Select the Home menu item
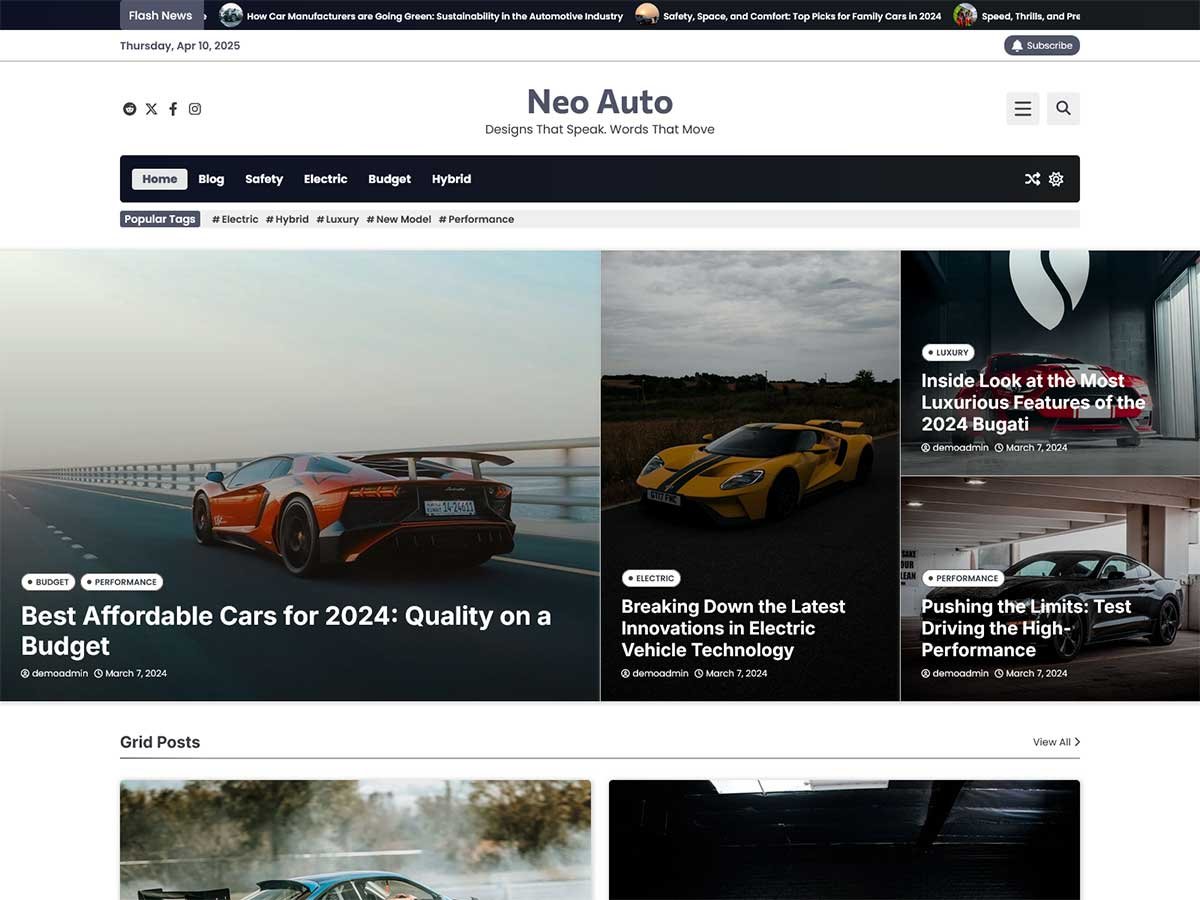The height and width of the screenshot is (900, 1200). [x=160, y=179]
